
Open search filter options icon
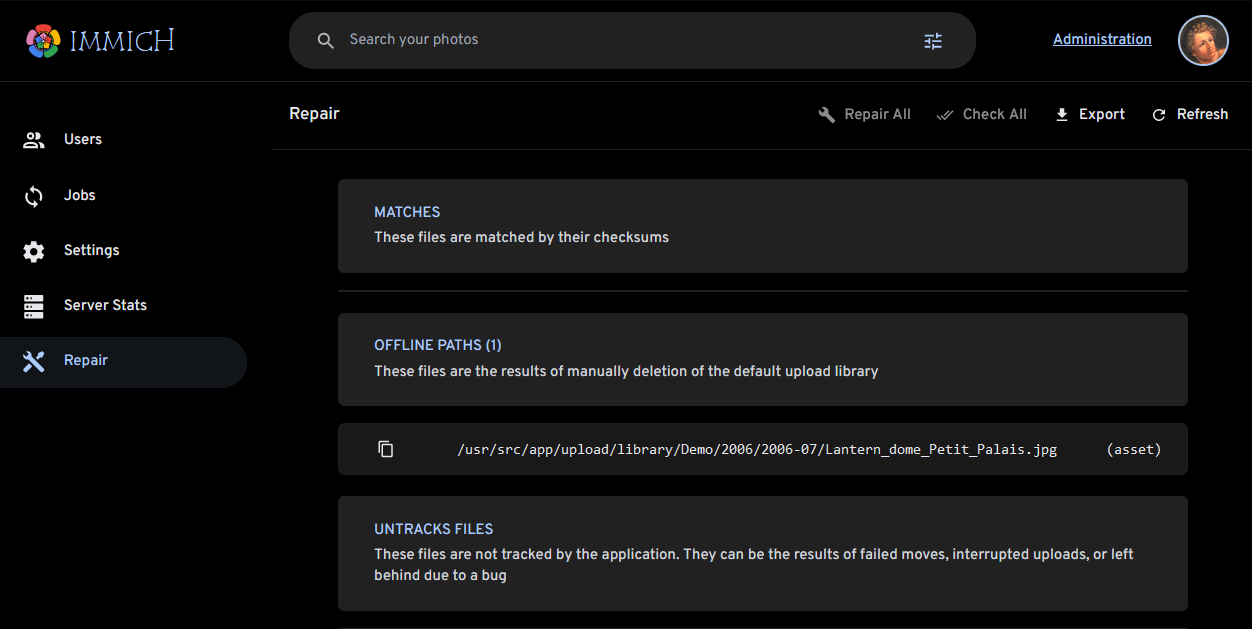point(932,41)
